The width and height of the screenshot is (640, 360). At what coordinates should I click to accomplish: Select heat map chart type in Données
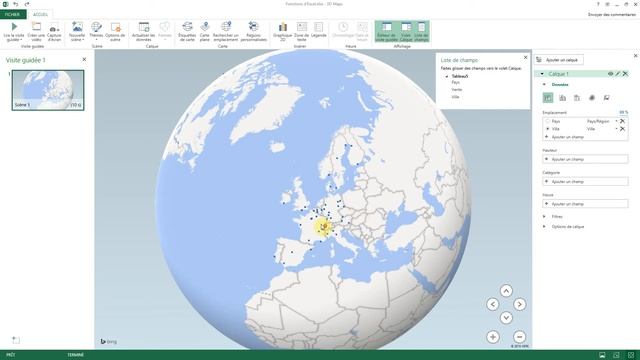(x=592, y=98)
